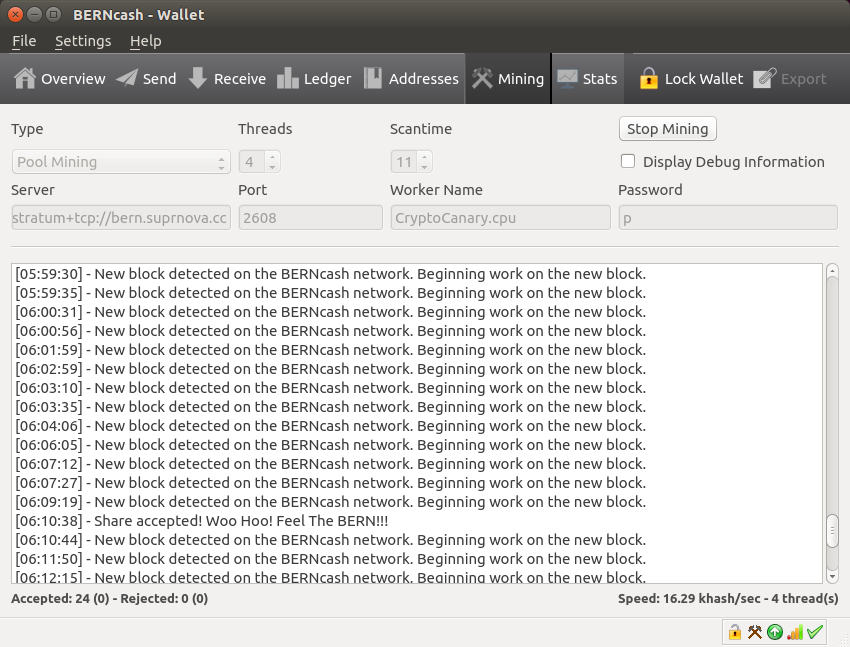The image size is (850, 647).
Task: Close the BERNcash Wallet window
Action: [16, 15]
